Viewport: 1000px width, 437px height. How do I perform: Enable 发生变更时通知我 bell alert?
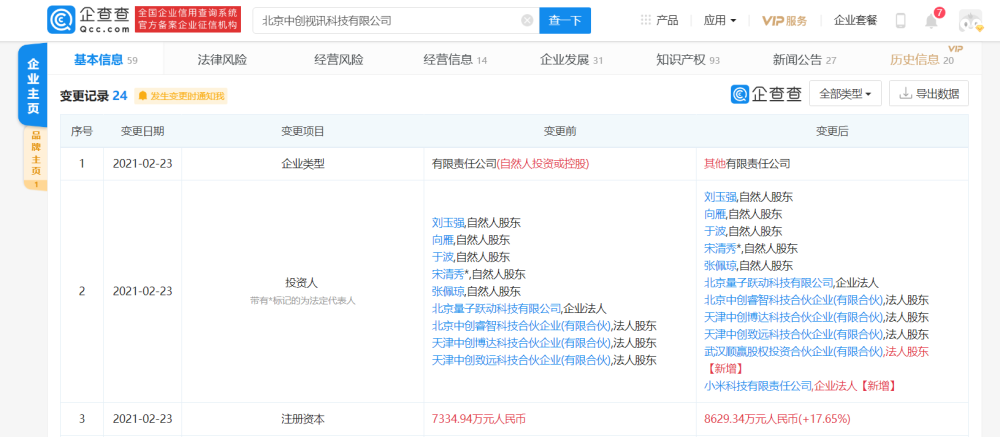point(180,96)
